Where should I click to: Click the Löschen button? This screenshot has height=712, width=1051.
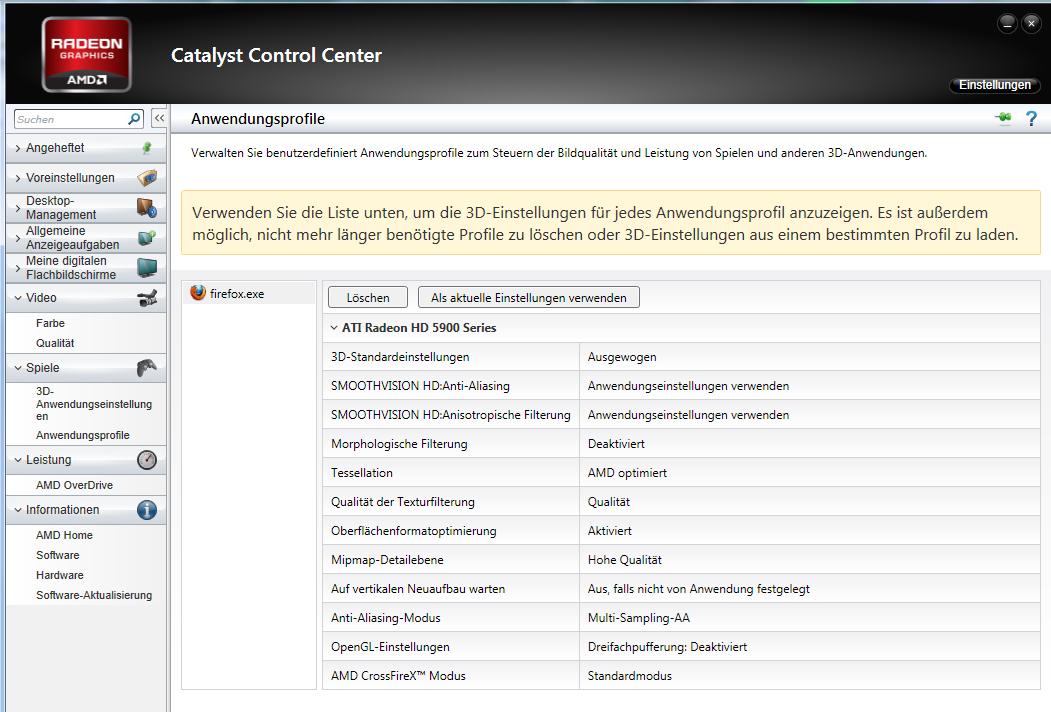[368, 298]
